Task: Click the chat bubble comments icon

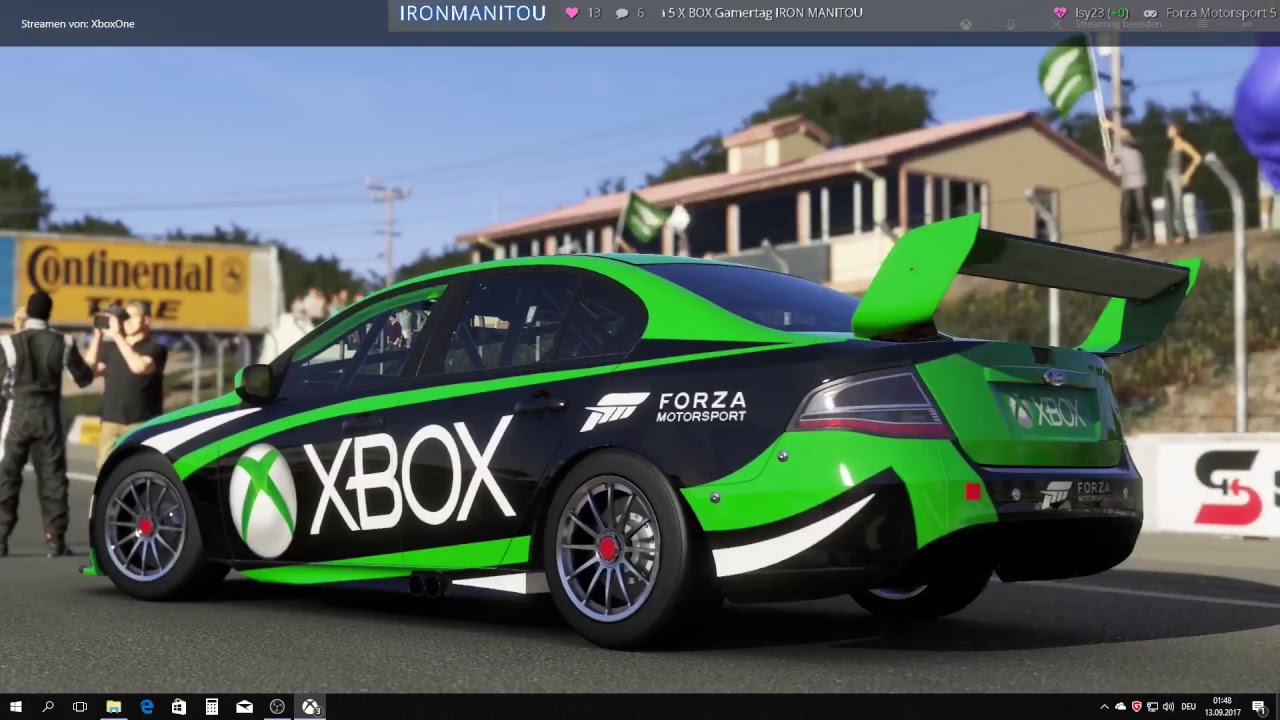Action: tap(622, 13)
